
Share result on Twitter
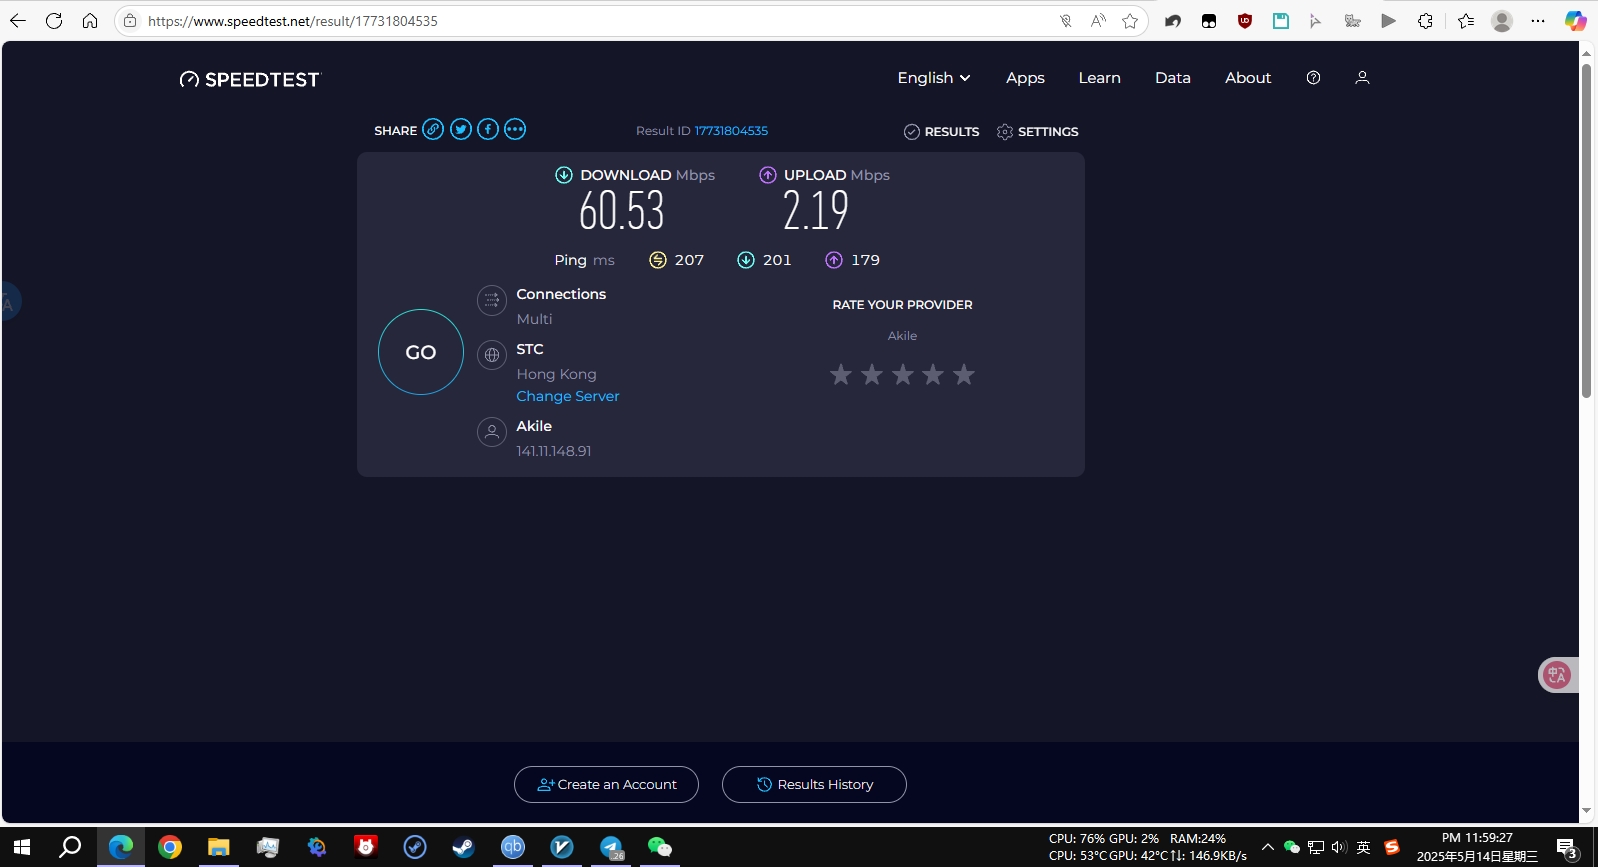(460, 129)
